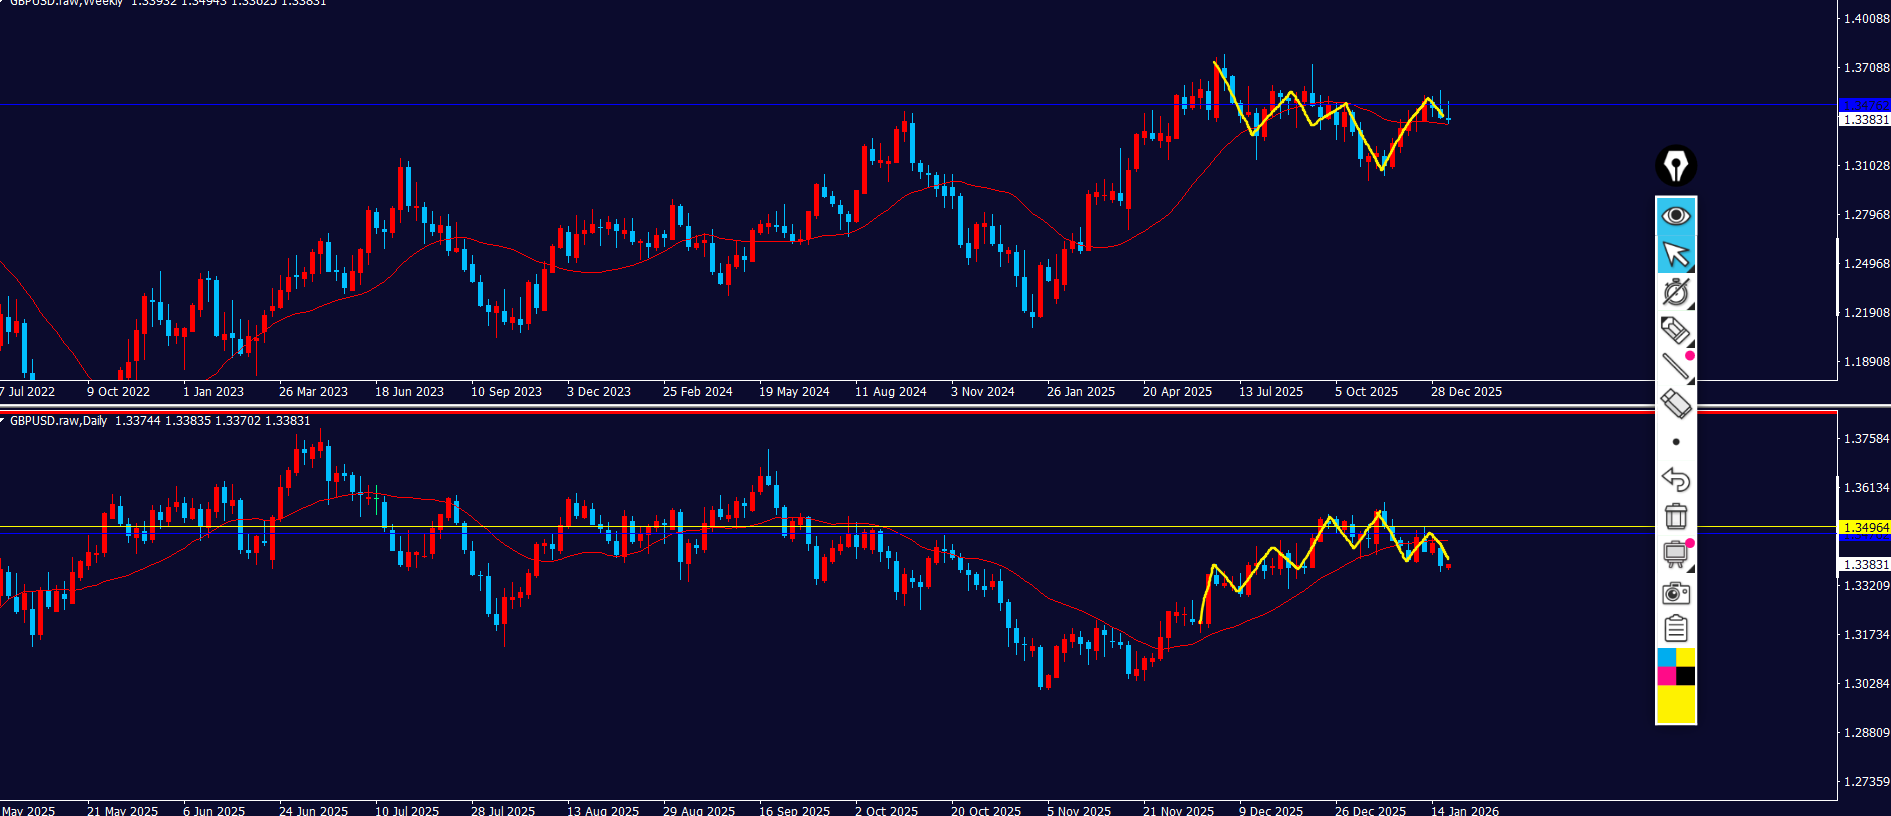Select the highlighter tool

1676,330
